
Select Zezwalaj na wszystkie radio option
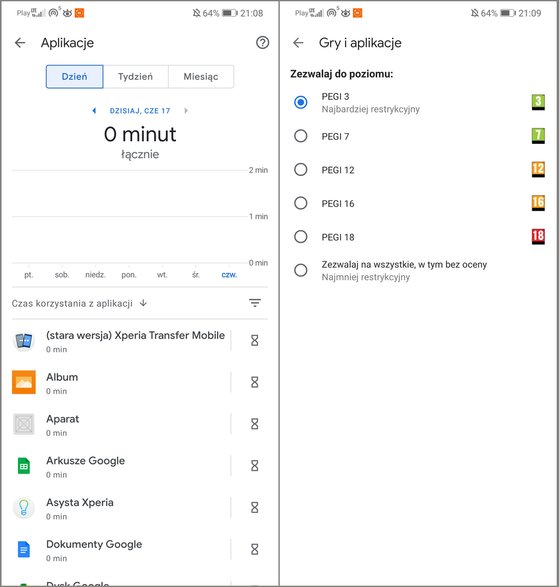point(301,270)
